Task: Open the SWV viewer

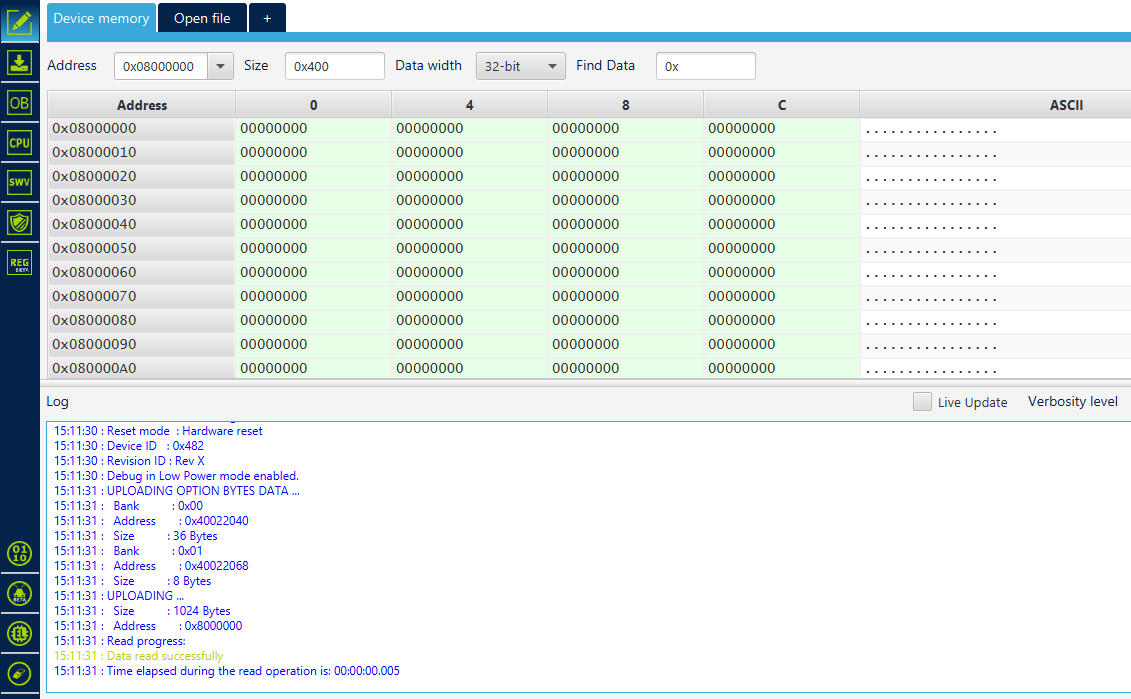Action: (20, 182)
